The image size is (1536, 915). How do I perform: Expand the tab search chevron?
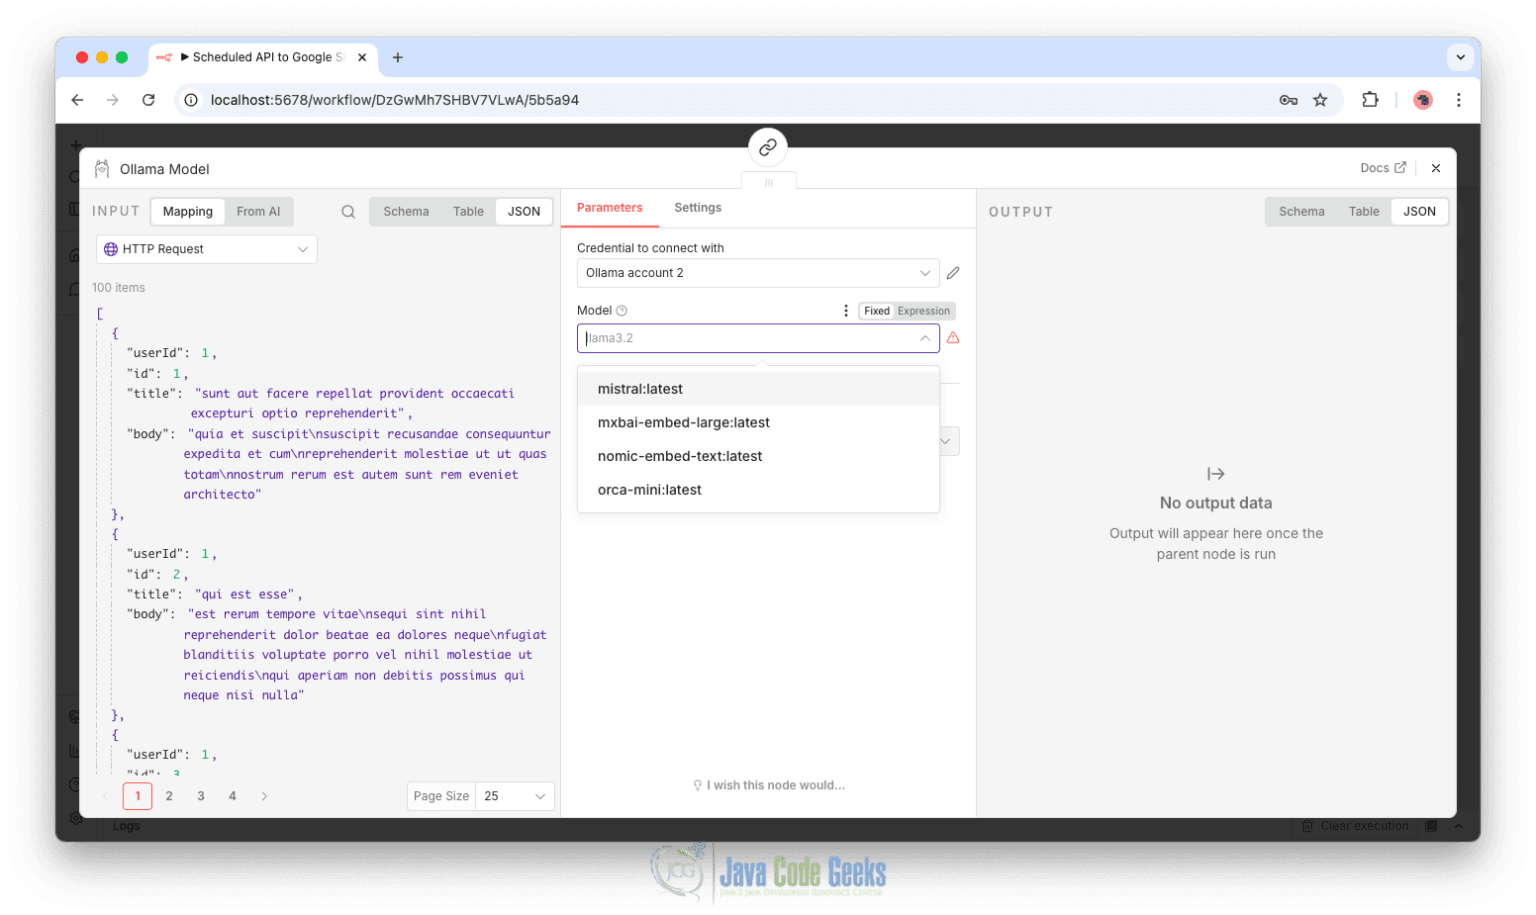coord(1460,57)
